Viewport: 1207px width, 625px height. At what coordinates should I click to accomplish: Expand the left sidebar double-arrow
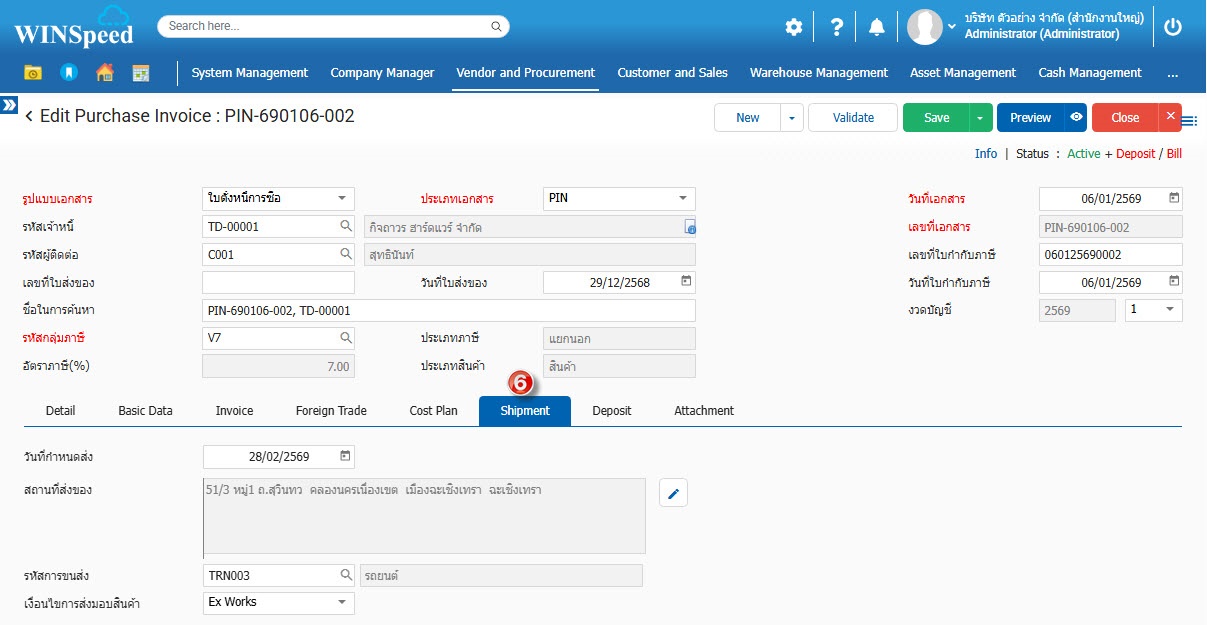(x=9, y=104)
